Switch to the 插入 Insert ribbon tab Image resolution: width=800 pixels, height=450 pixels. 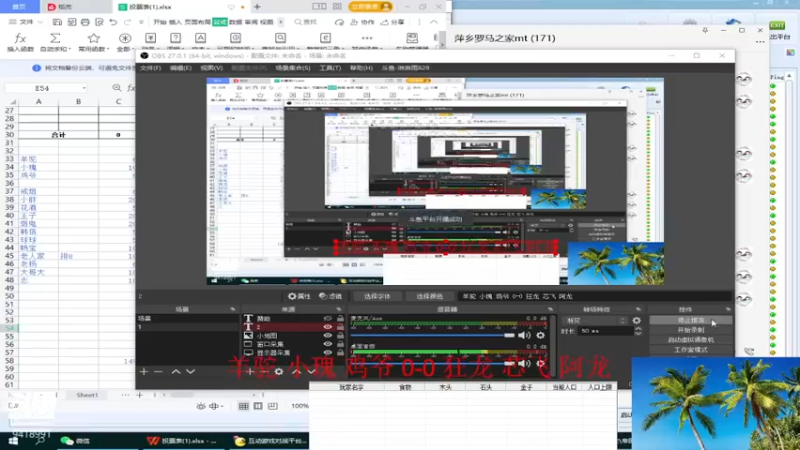[x=175, y=22]
